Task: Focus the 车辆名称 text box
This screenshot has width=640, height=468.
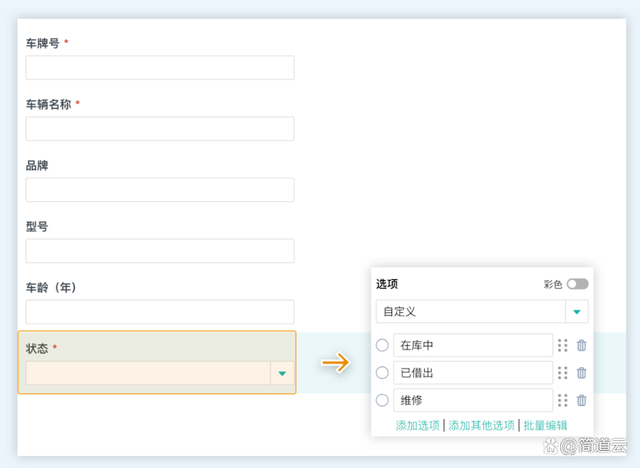Action: pyautogui.click(x=160, y=129)
